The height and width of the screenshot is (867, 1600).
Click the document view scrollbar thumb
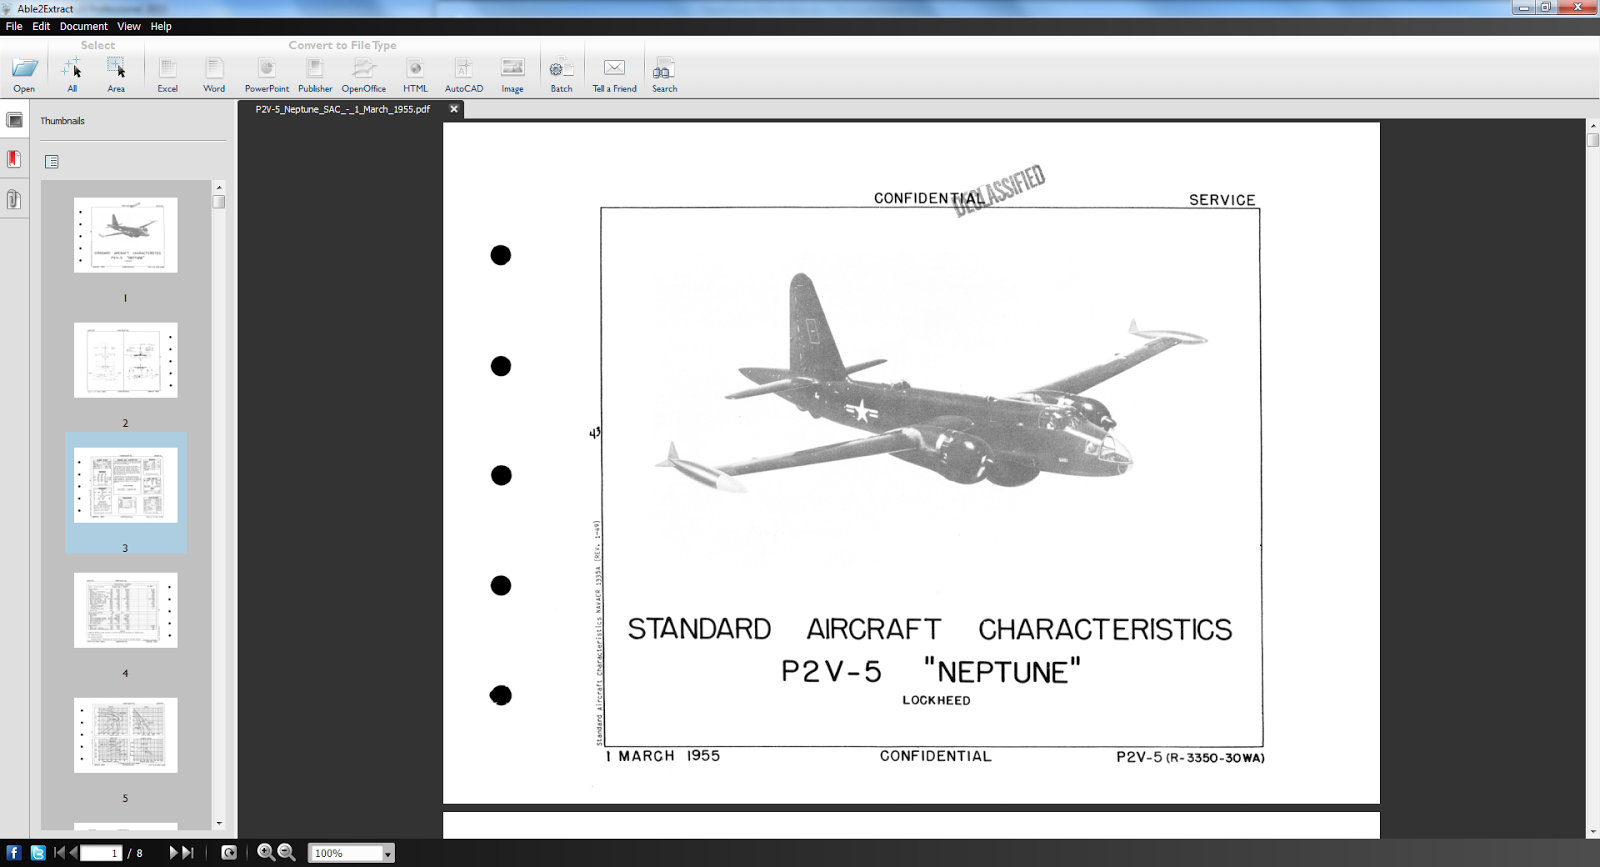click(x=1593, y=141)
